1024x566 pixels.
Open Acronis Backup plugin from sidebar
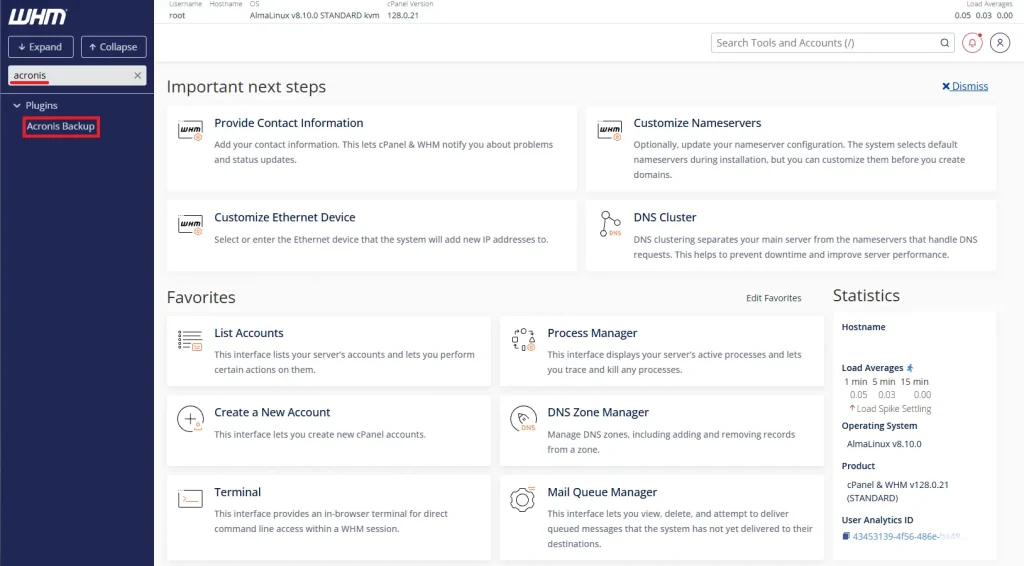click(x=61, y=127)
